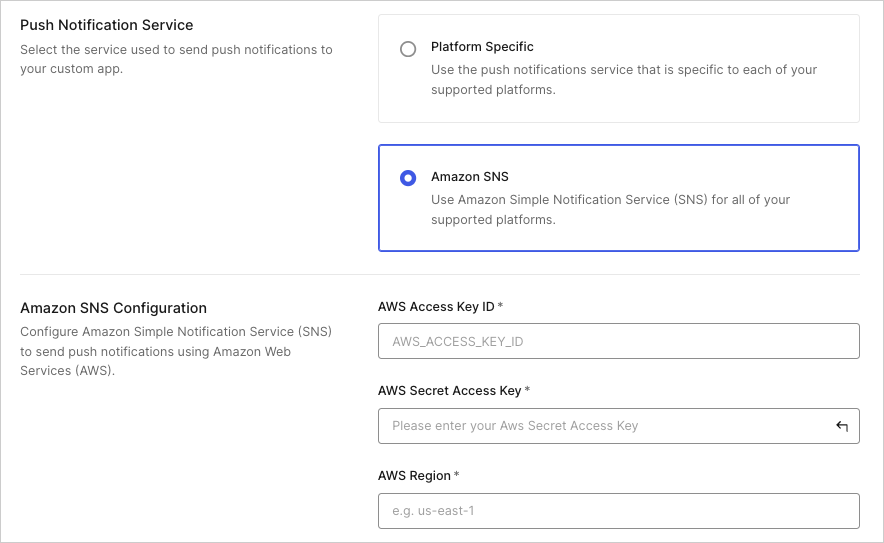
Task: Click the Amazon SNS Configuration description paragraph
Action: tap(176, 351)
